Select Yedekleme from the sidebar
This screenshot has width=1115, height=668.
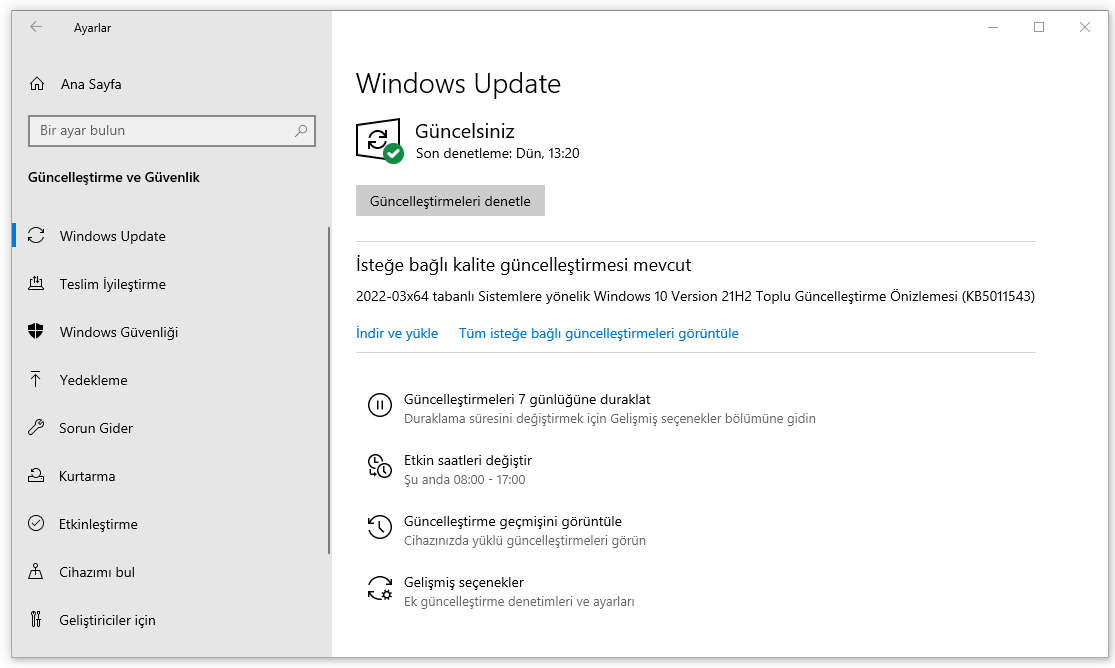click(93, 380)
